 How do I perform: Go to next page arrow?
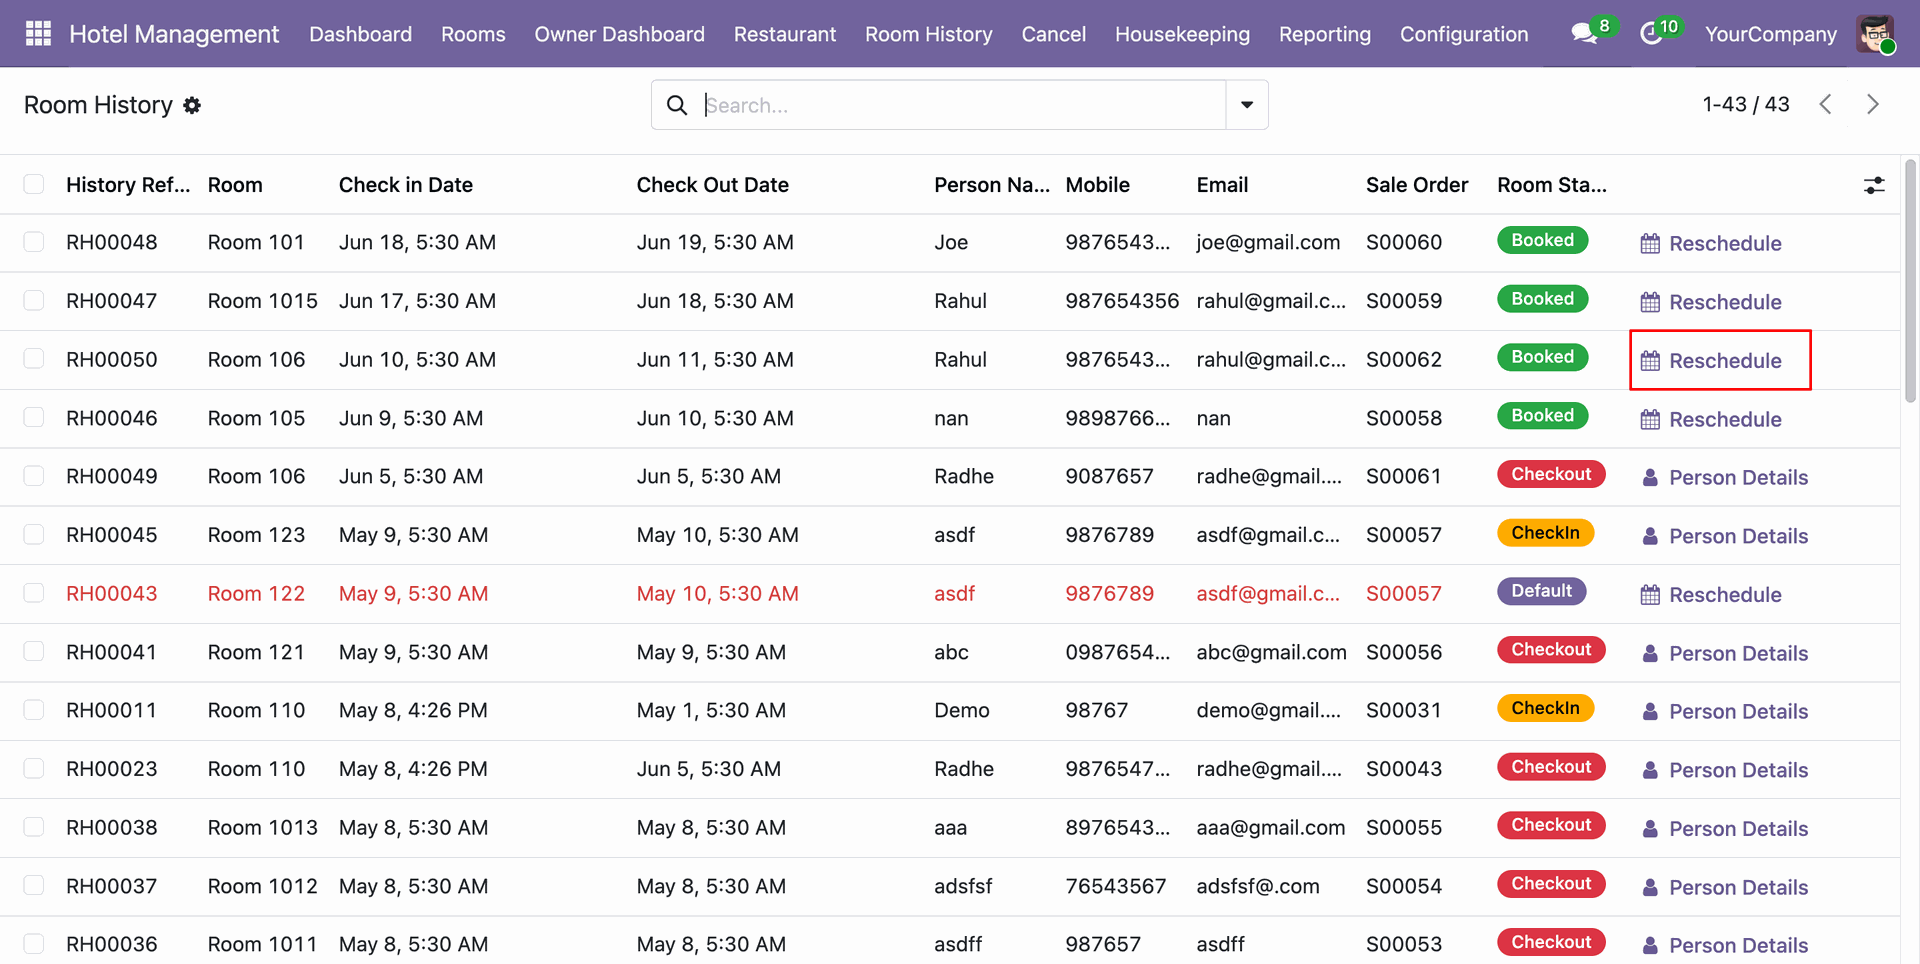point(1873,104)
